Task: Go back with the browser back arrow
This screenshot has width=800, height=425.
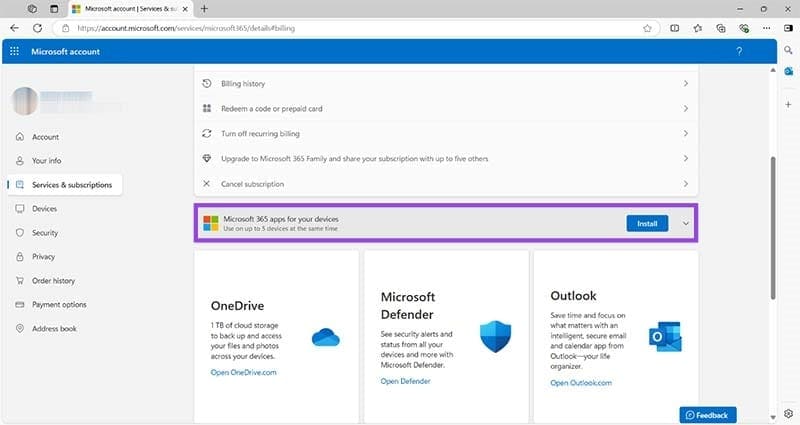Action: [x=14, y=28]
